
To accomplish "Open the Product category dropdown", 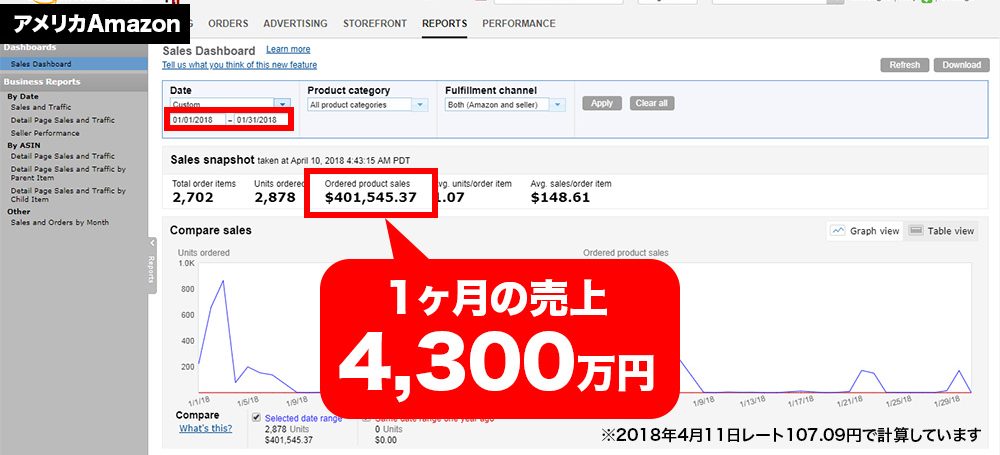I will [367, 105].
